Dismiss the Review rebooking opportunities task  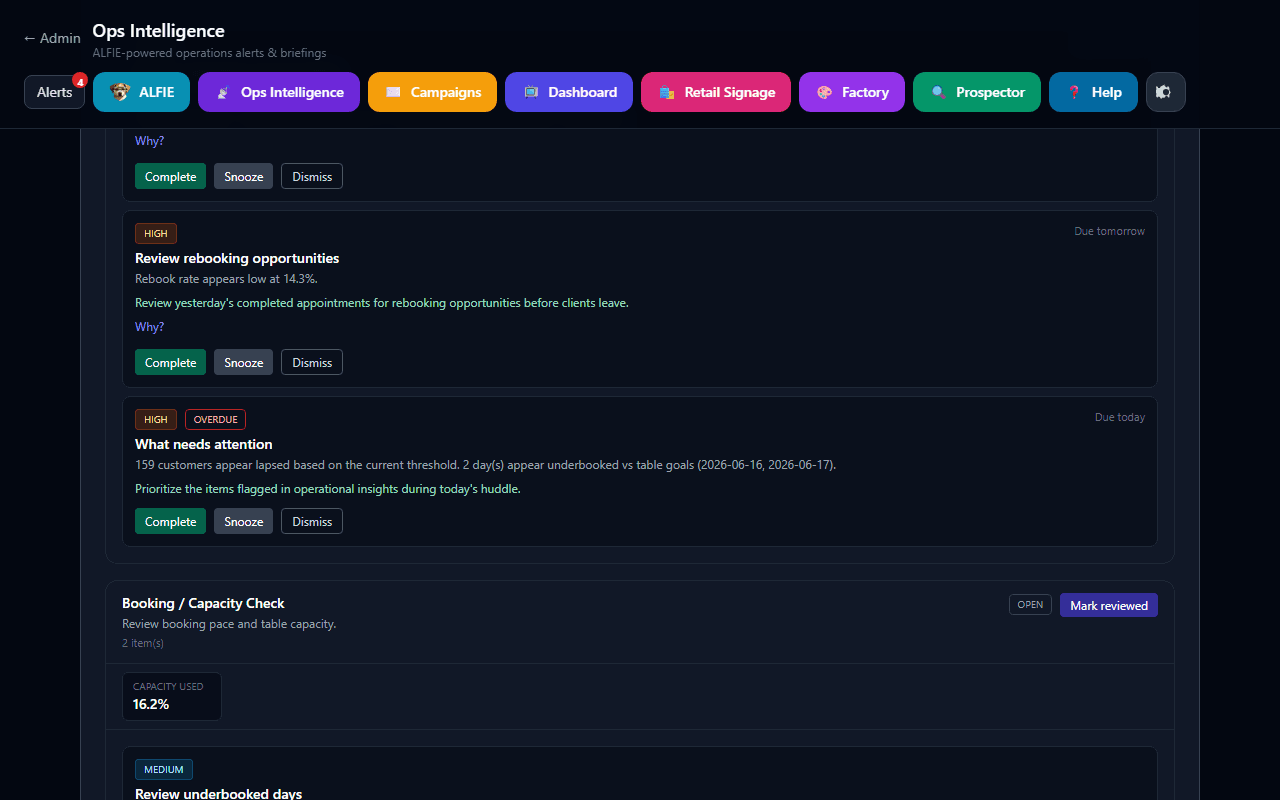point(312,362)
